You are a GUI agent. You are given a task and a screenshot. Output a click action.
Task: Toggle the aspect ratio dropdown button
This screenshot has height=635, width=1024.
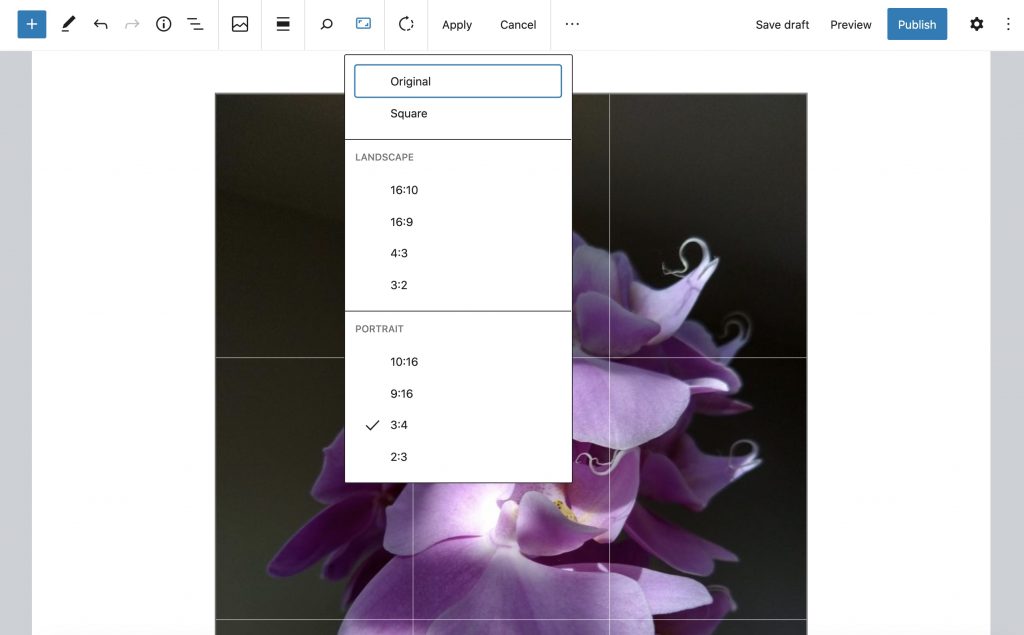click(x=363, y=24)
